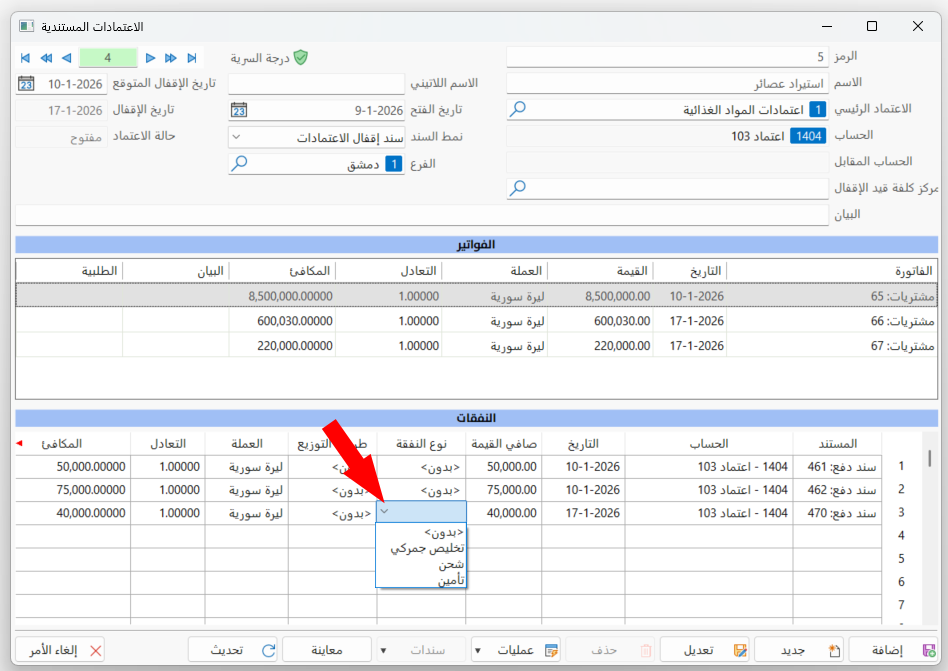Click into the البيان statement field
Image resolution: width=948 pixels, height=671 pixels.
422,215
